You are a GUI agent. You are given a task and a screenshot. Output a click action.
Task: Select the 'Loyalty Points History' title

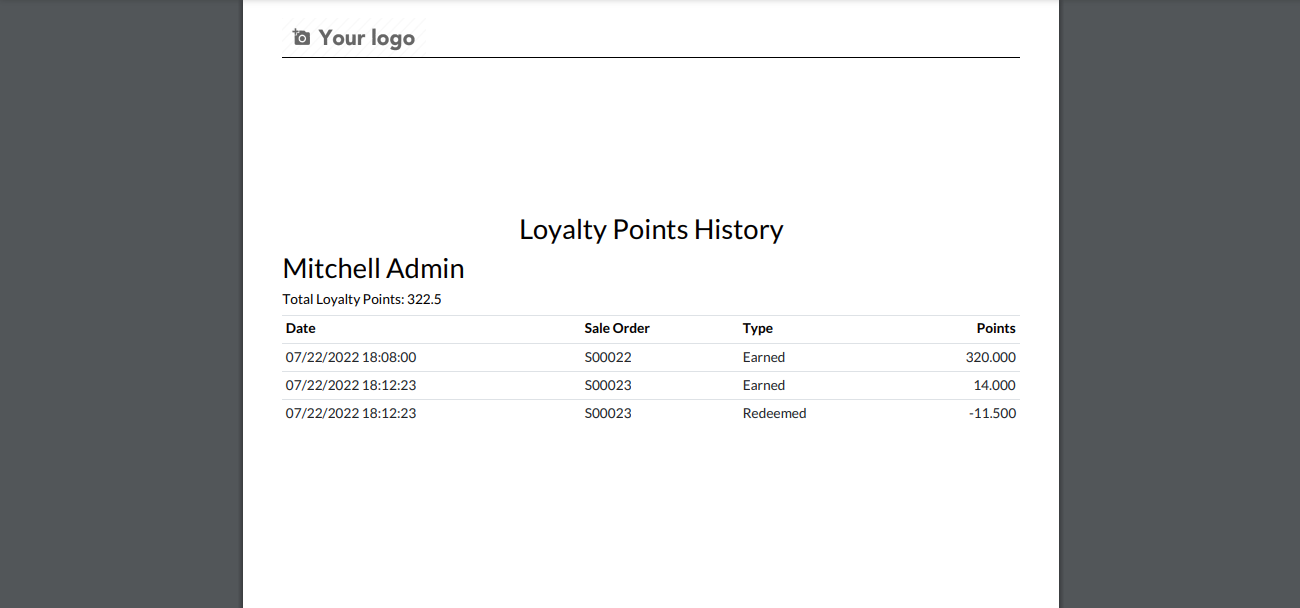[651, 229]
